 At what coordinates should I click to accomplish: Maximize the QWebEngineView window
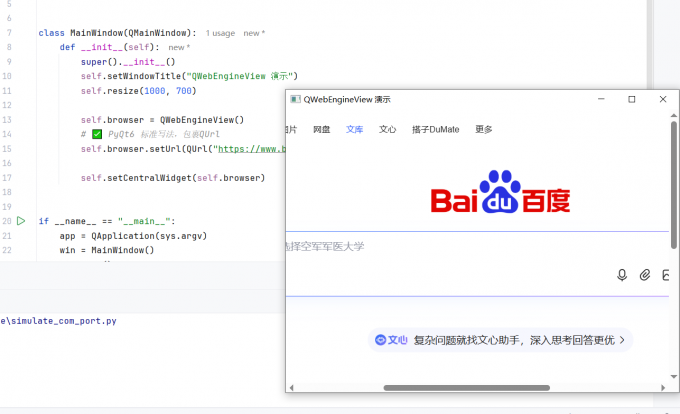pos(632,99)
